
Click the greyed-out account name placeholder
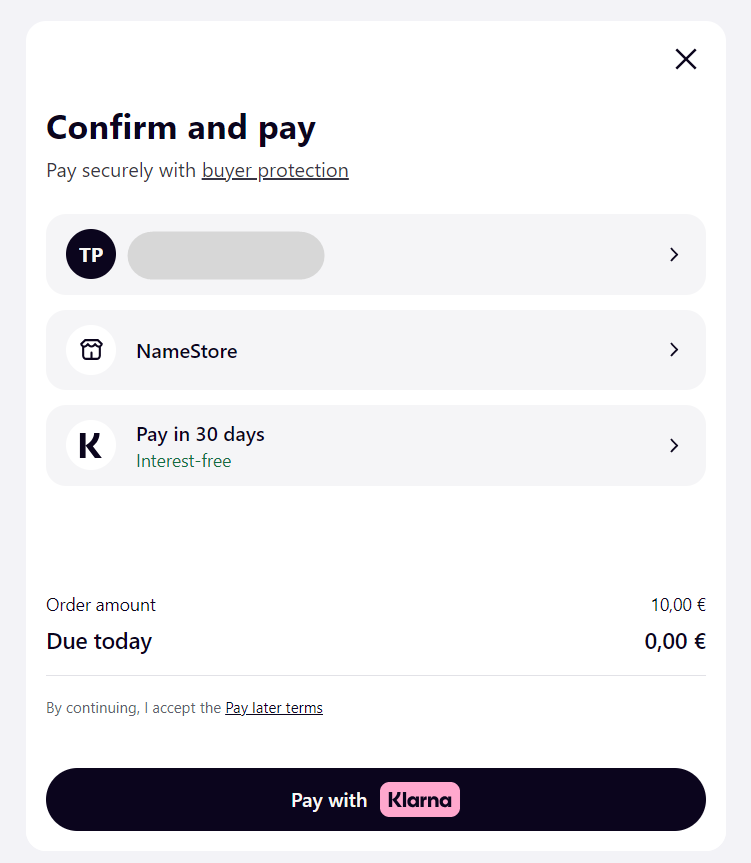226,255
